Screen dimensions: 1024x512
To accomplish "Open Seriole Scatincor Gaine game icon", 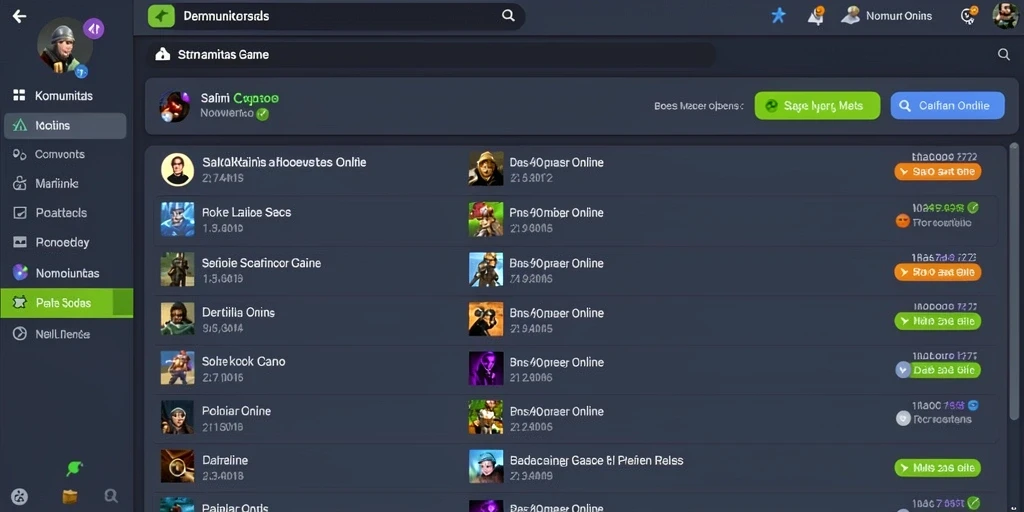I will click(x=177, y=269).
